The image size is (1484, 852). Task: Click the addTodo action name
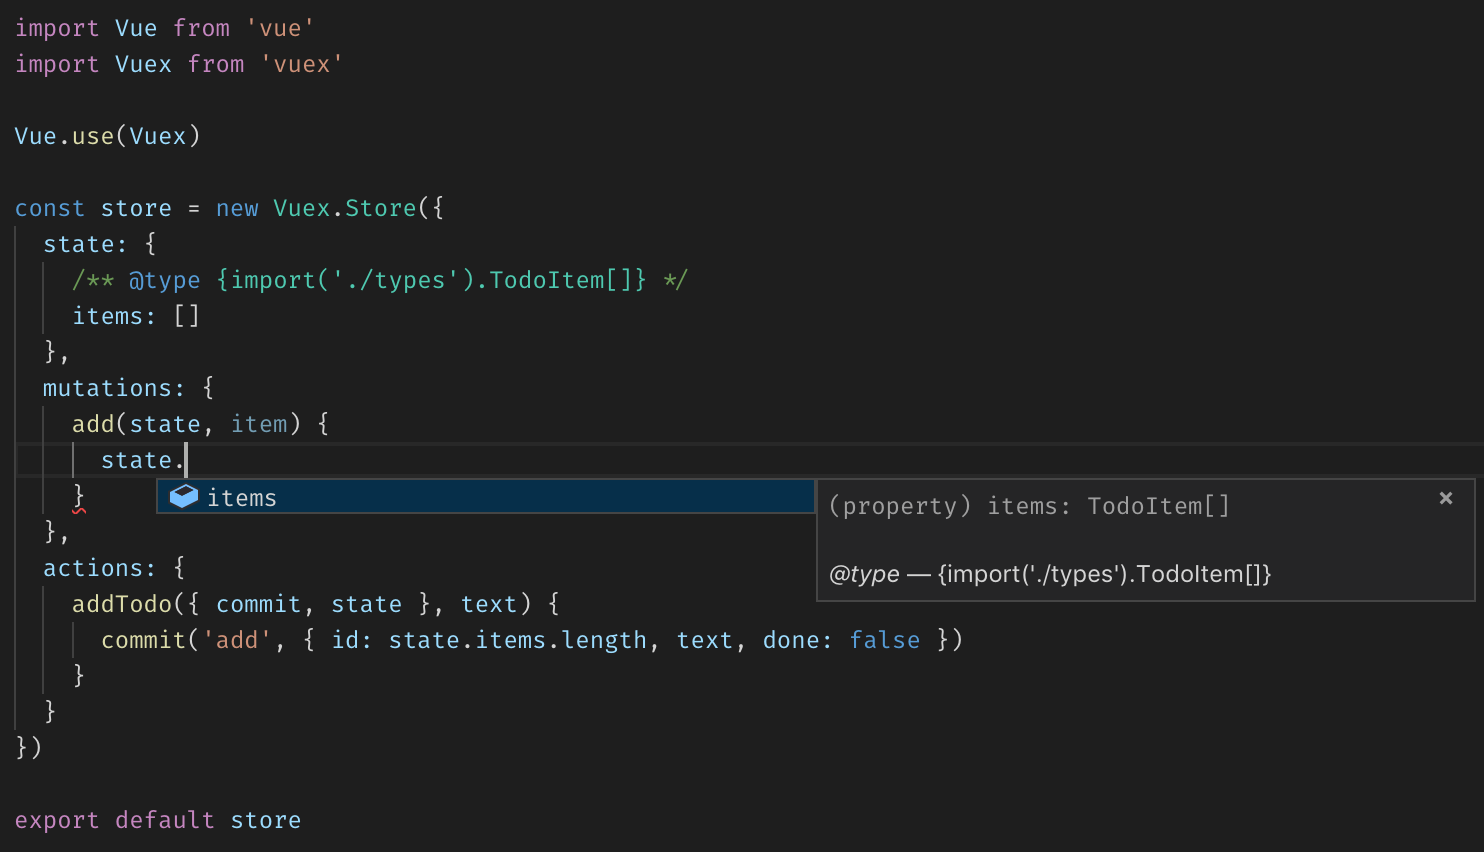coord(121,604)
